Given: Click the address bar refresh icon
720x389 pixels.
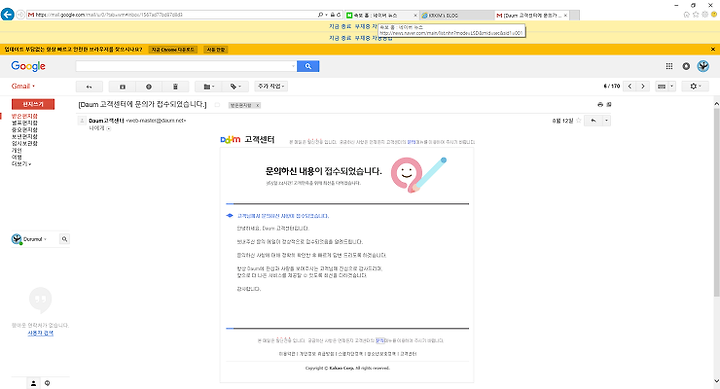Looking at the screenshot, I should [339, 15].
